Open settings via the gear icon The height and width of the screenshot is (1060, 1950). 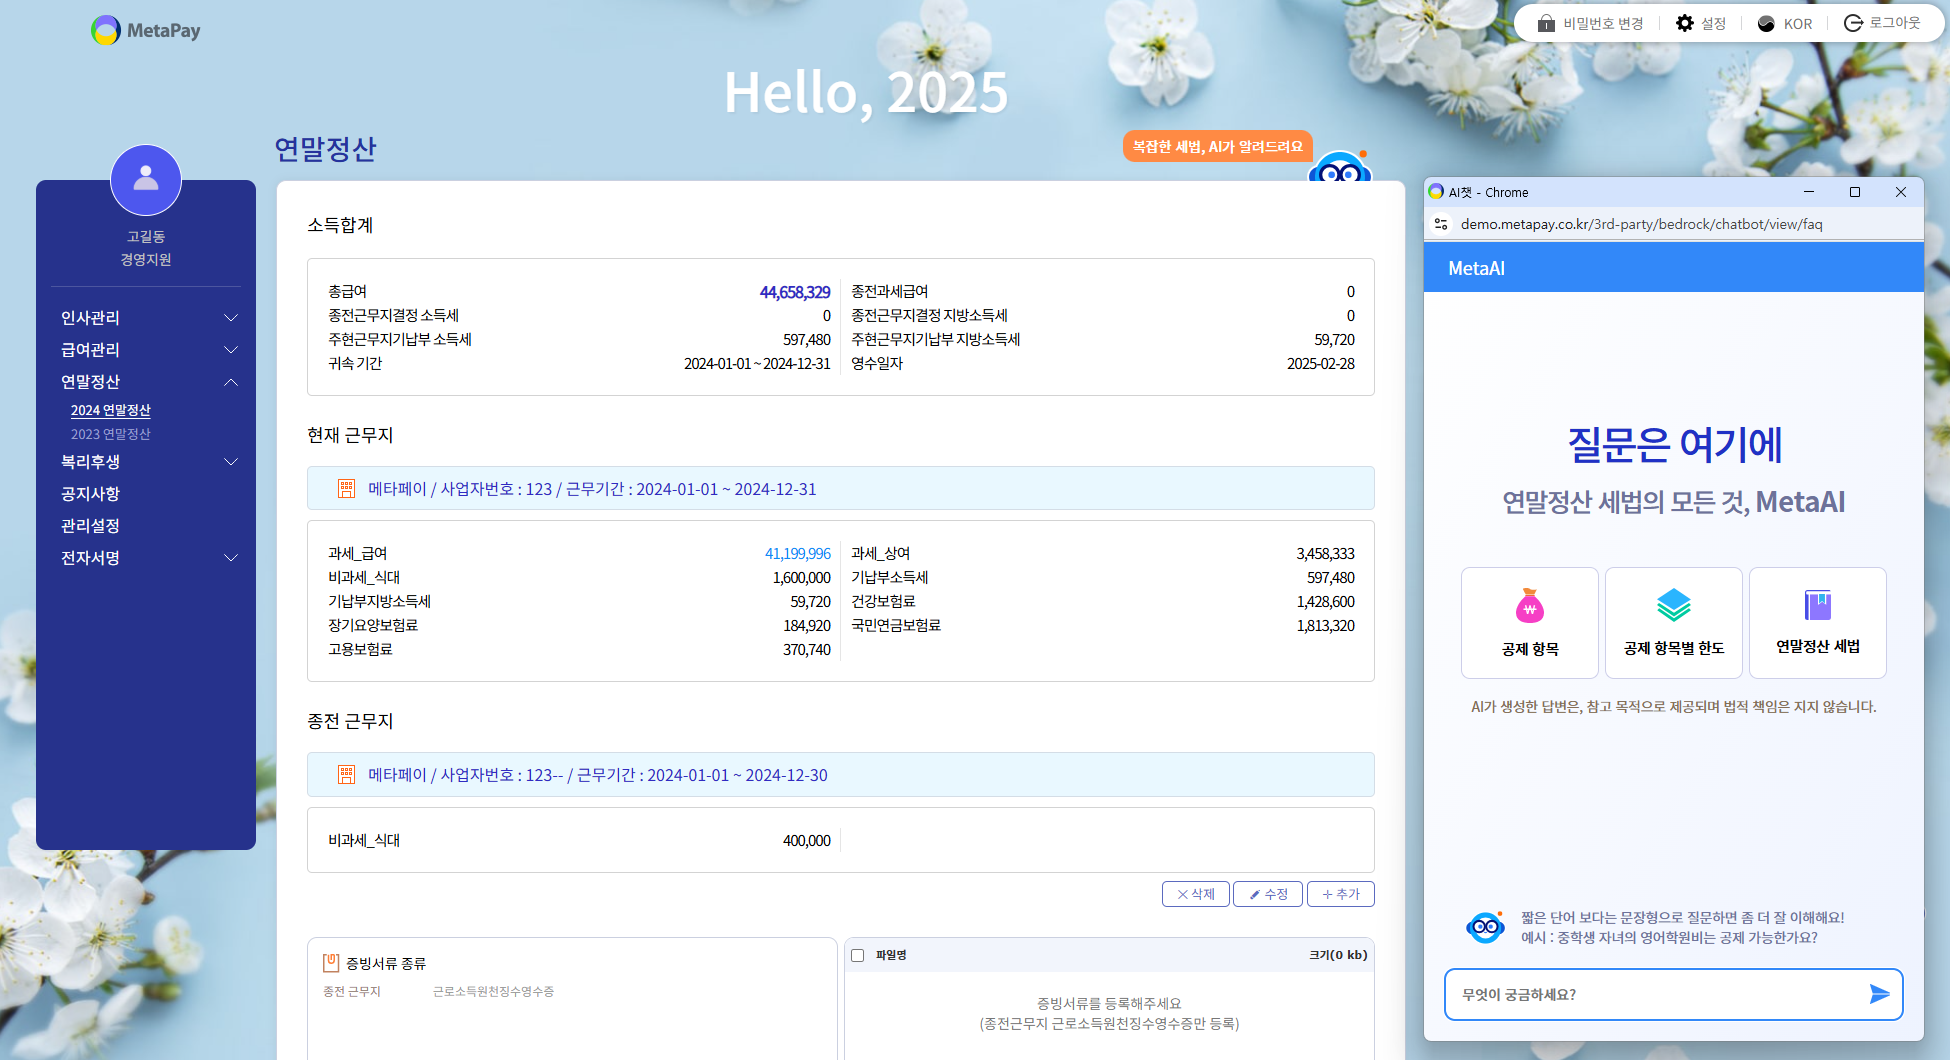click(1685, 23)
